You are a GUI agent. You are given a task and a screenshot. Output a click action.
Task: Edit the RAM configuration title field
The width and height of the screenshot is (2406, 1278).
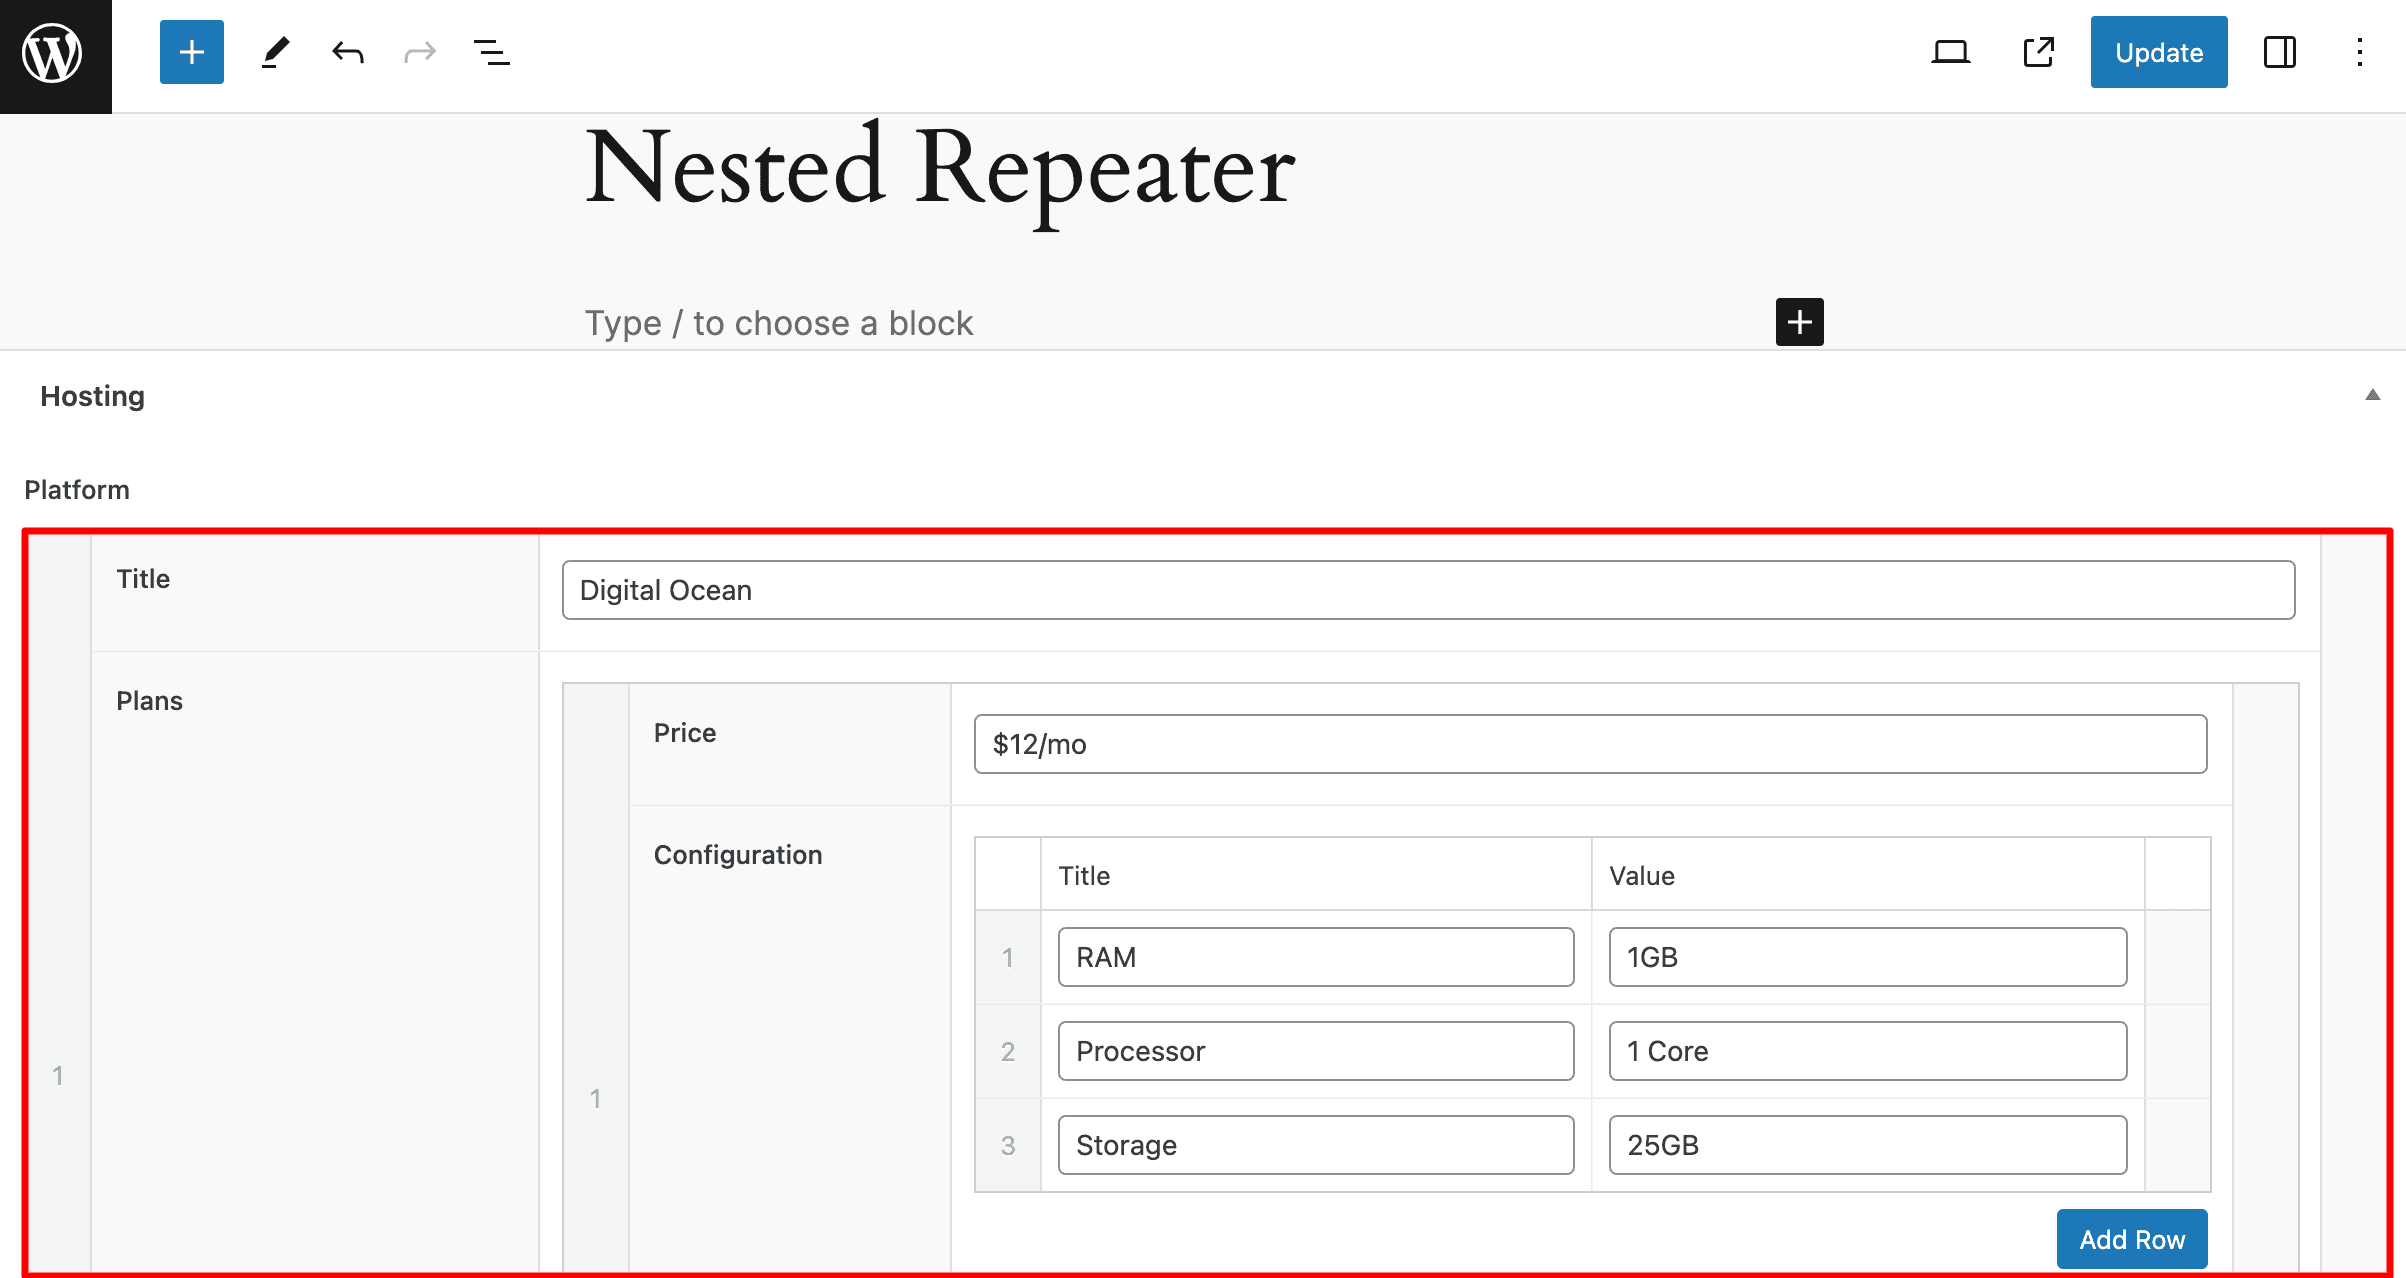[x=1316, y=957]
